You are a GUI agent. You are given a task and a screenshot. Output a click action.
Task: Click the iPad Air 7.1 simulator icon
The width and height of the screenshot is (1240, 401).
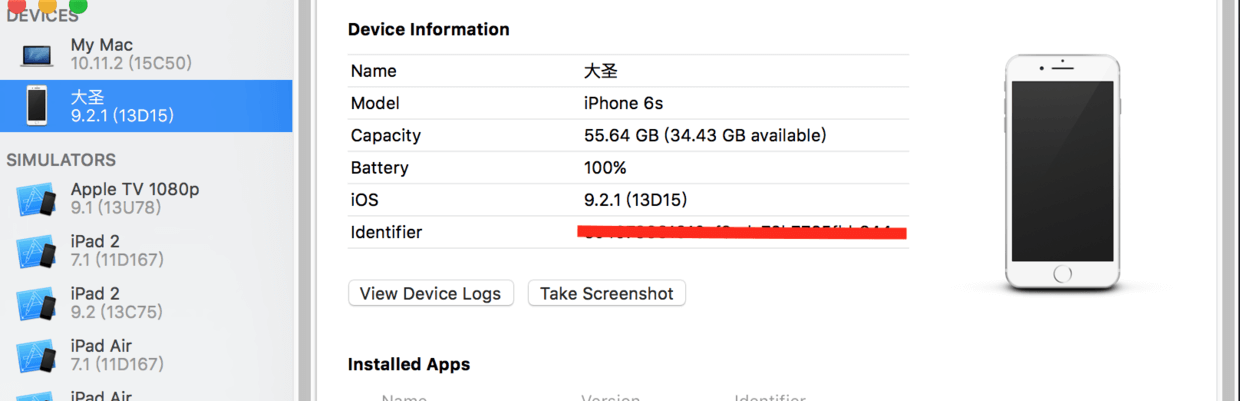tap(37, 355)
